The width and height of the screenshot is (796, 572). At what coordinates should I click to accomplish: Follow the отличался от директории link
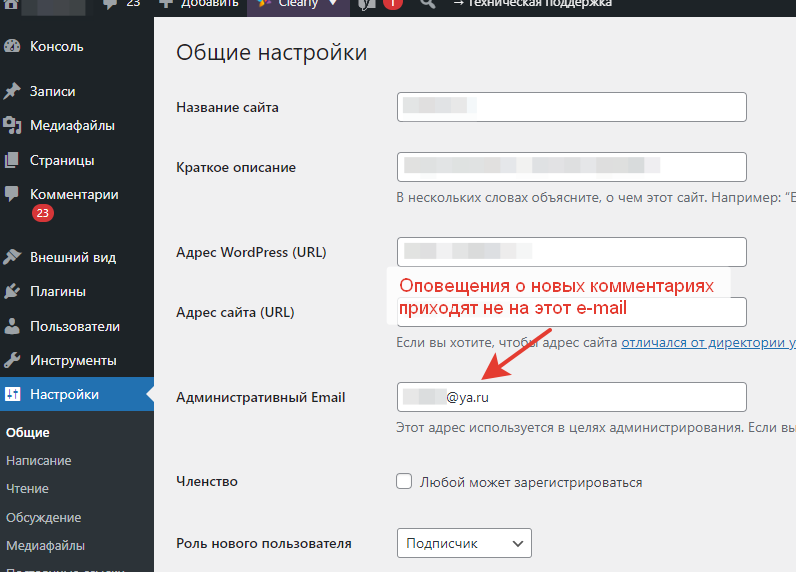(708, 343)
